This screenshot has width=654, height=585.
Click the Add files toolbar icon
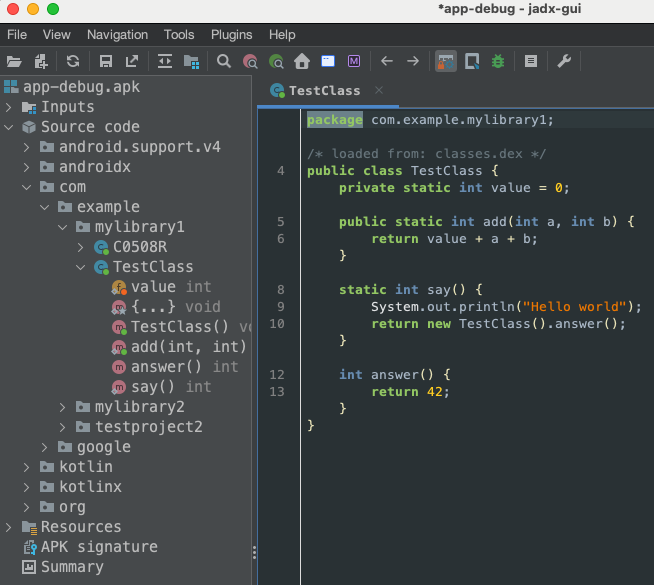(41, 62)
